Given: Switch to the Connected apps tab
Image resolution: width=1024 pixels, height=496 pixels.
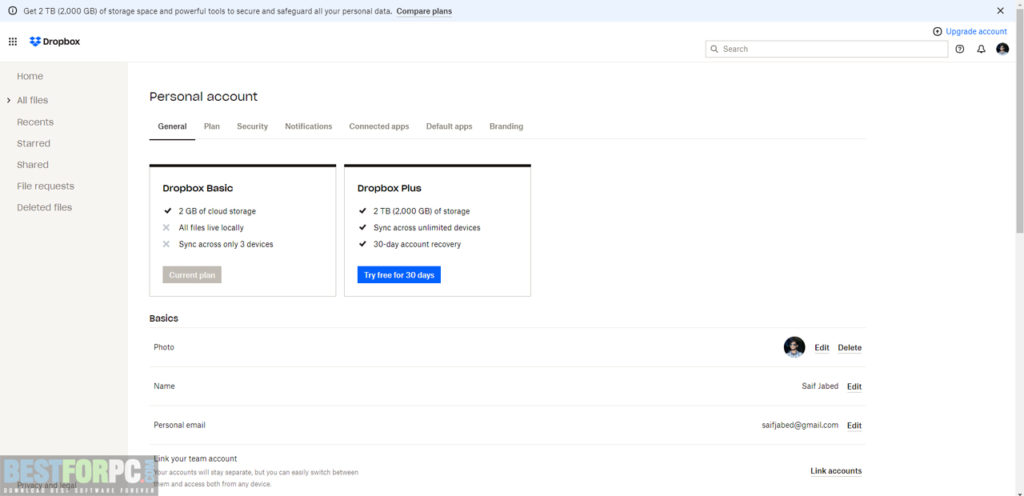Looking at the screenshot, I should point(379,127).
